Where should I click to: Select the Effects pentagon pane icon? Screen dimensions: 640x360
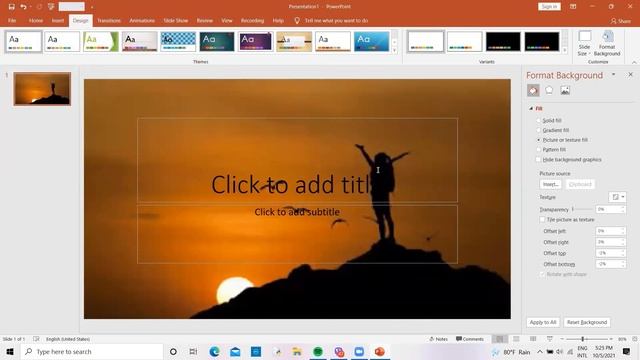pyautogui.click(x=549, y=90)
